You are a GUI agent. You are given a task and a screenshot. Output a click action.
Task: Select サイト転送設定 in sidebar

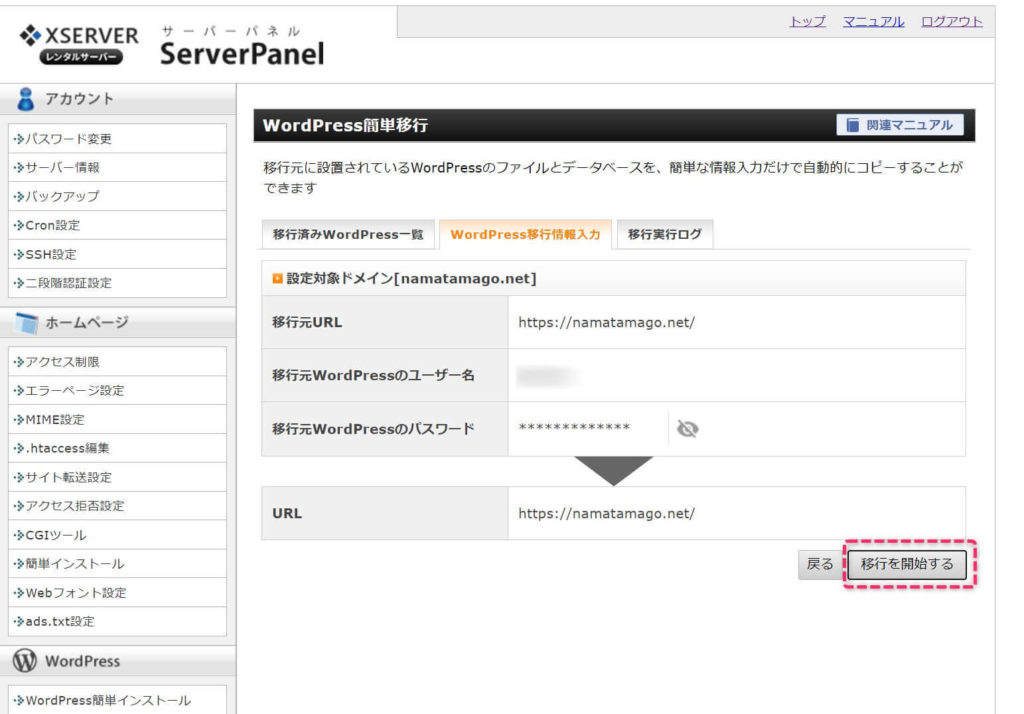click(x=118, y=477)
